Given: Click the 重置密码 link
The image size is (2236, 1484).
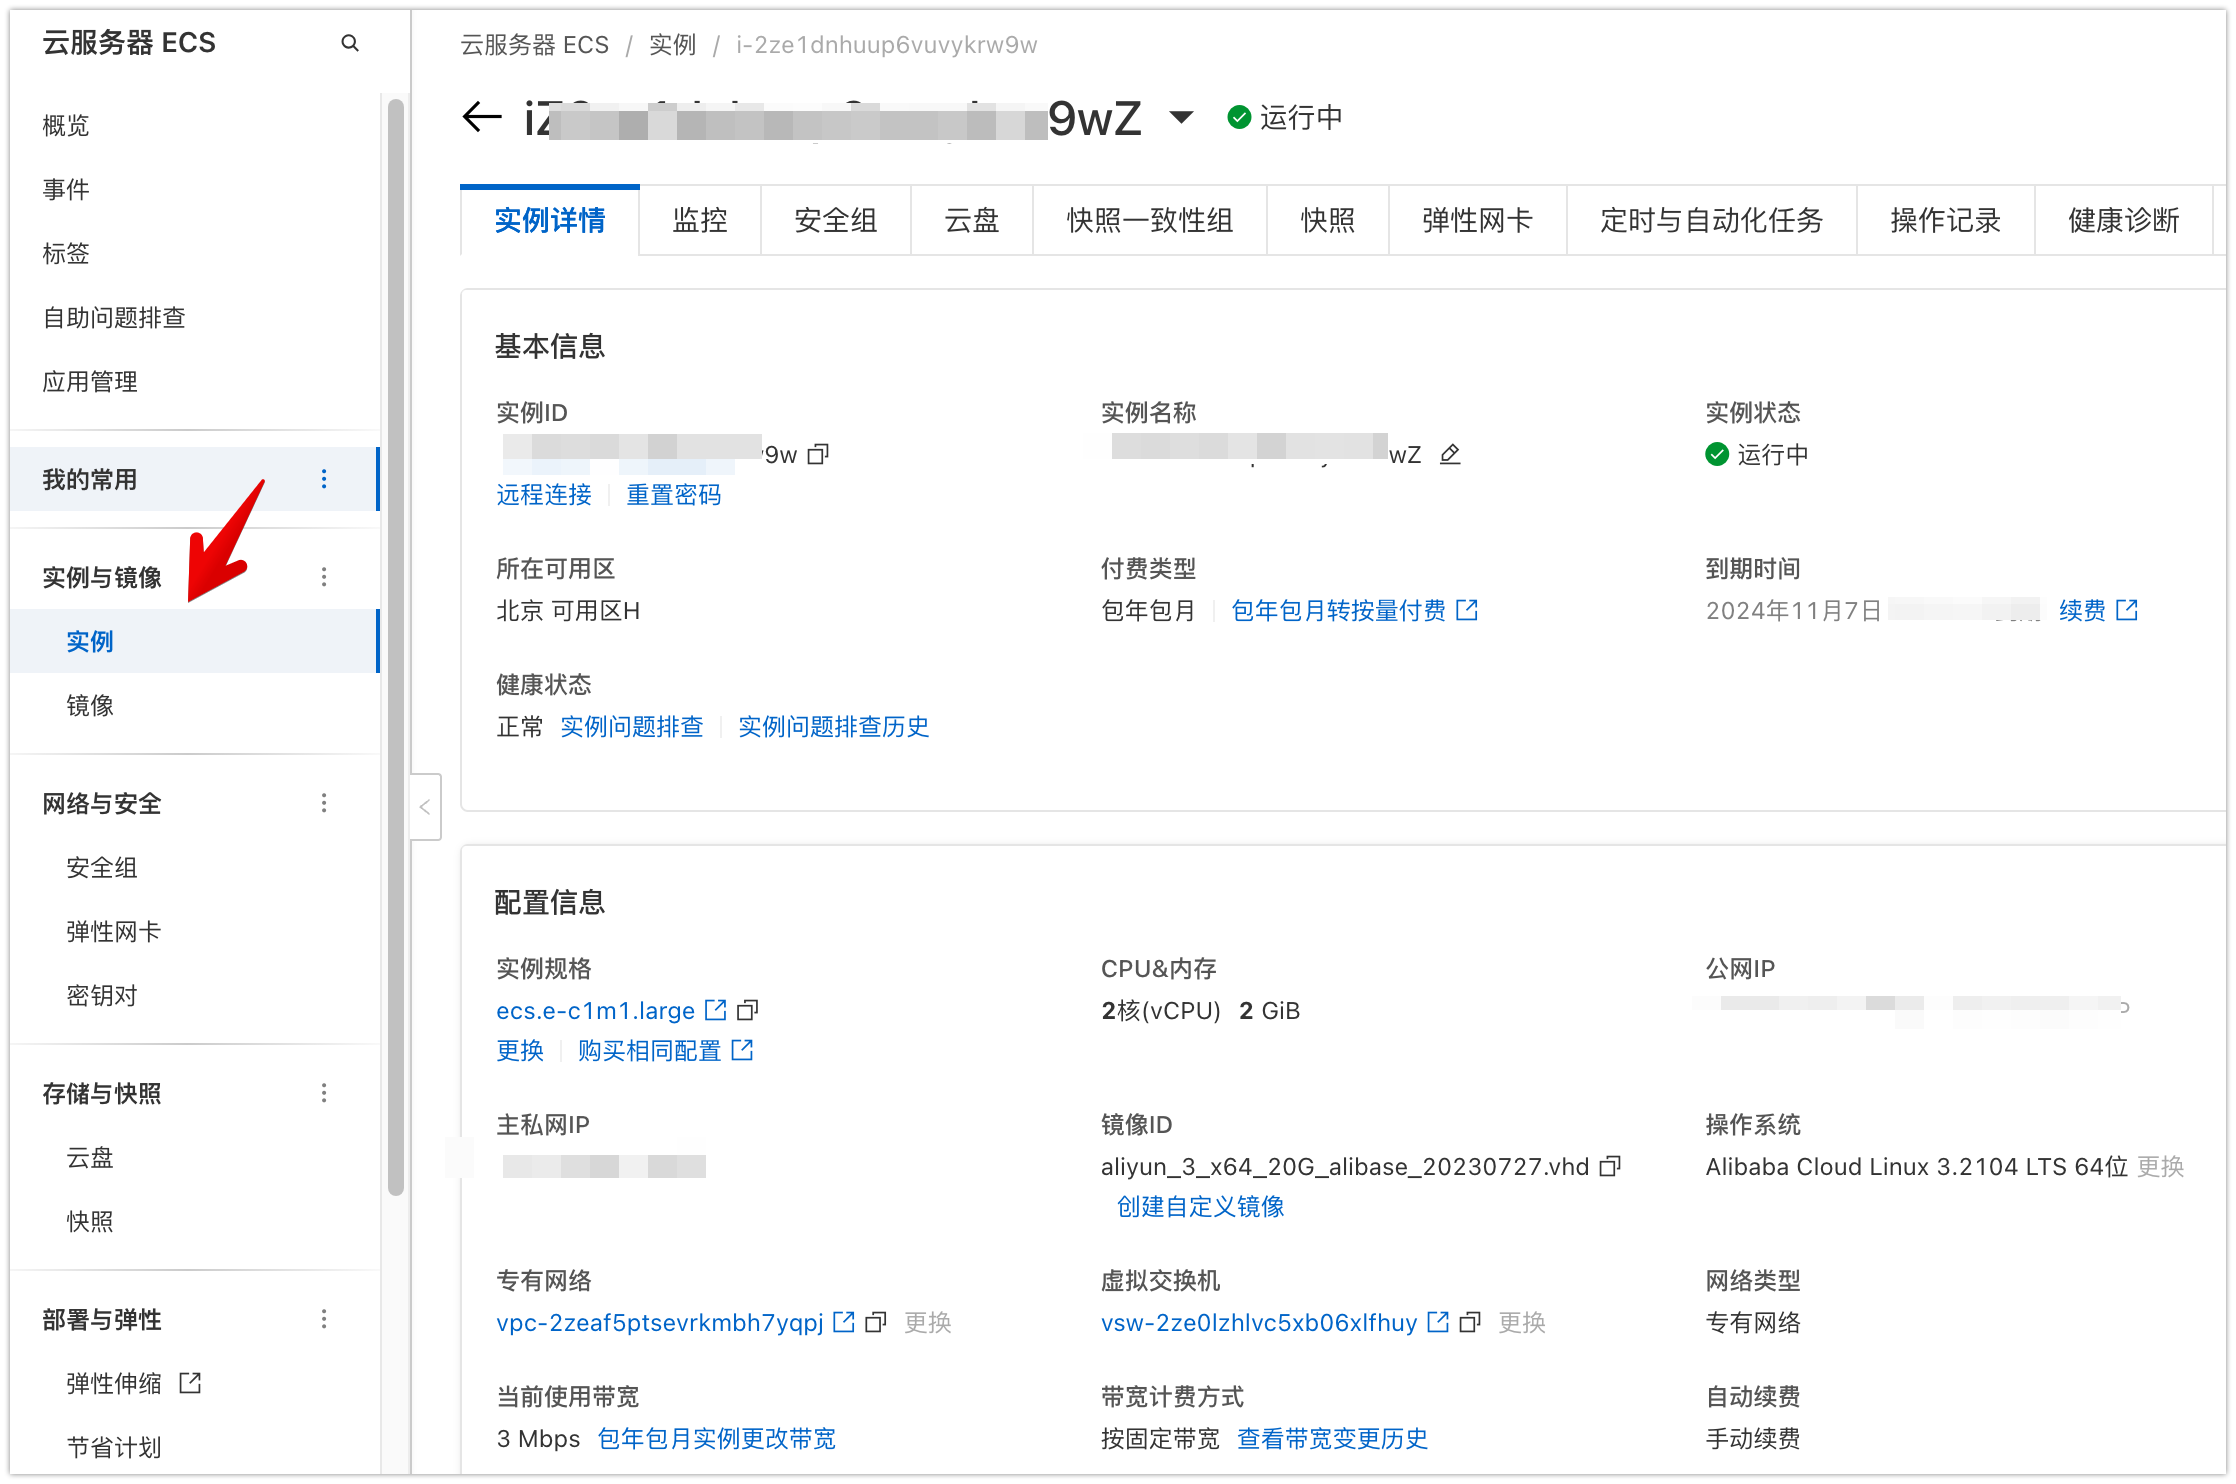Looking at the screenshot, I should click(673, 495).
